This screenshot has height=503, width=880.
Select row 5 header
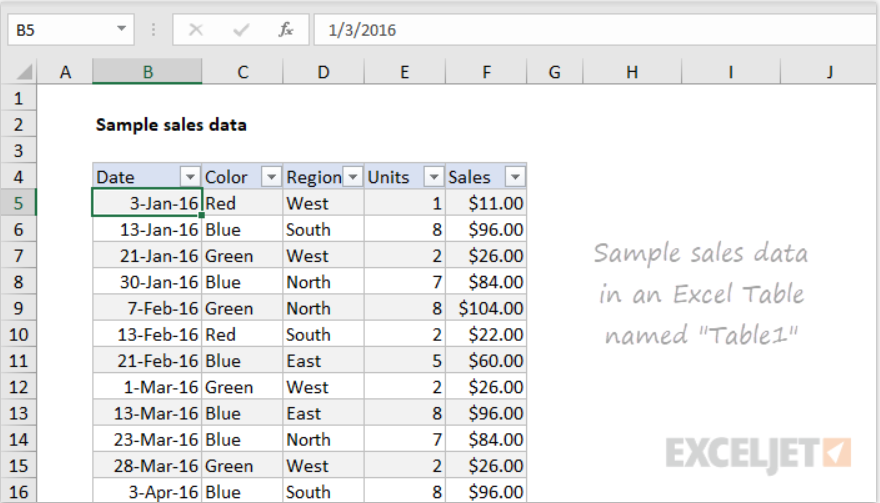point(19,203)
